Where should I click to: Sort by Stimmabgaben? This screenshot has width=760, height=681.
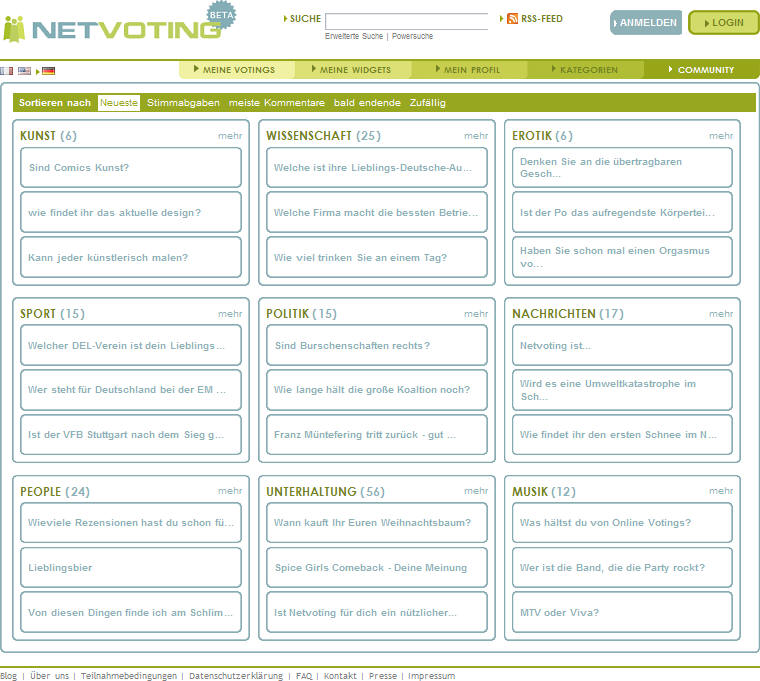183,103
